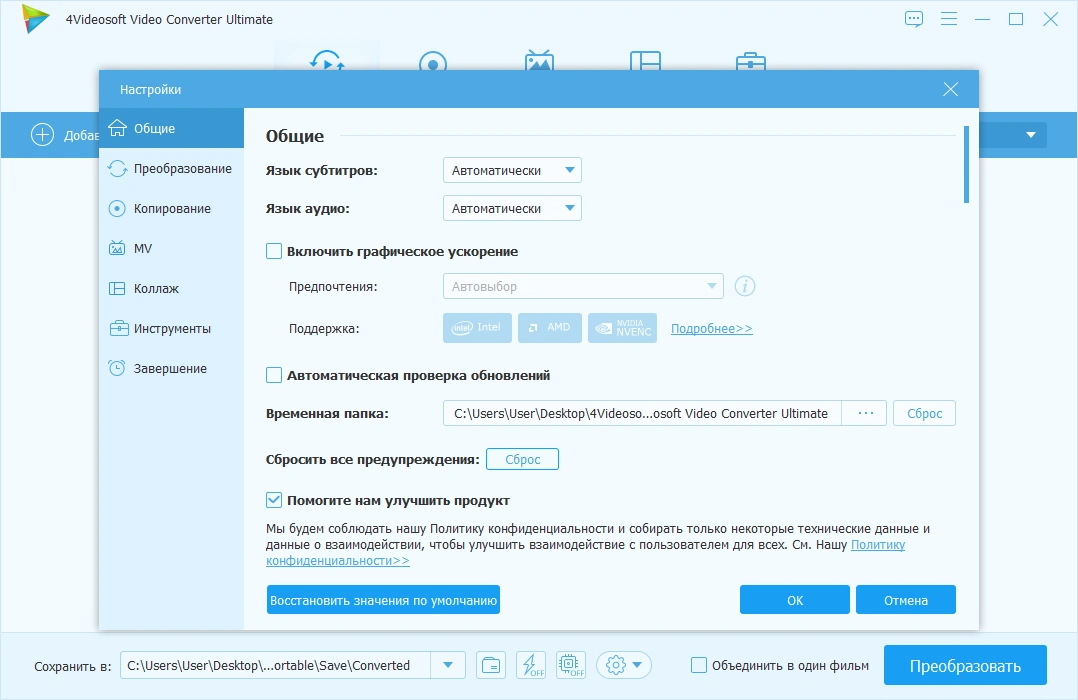Click the 4Videosoft application logo

click(36, 19)
